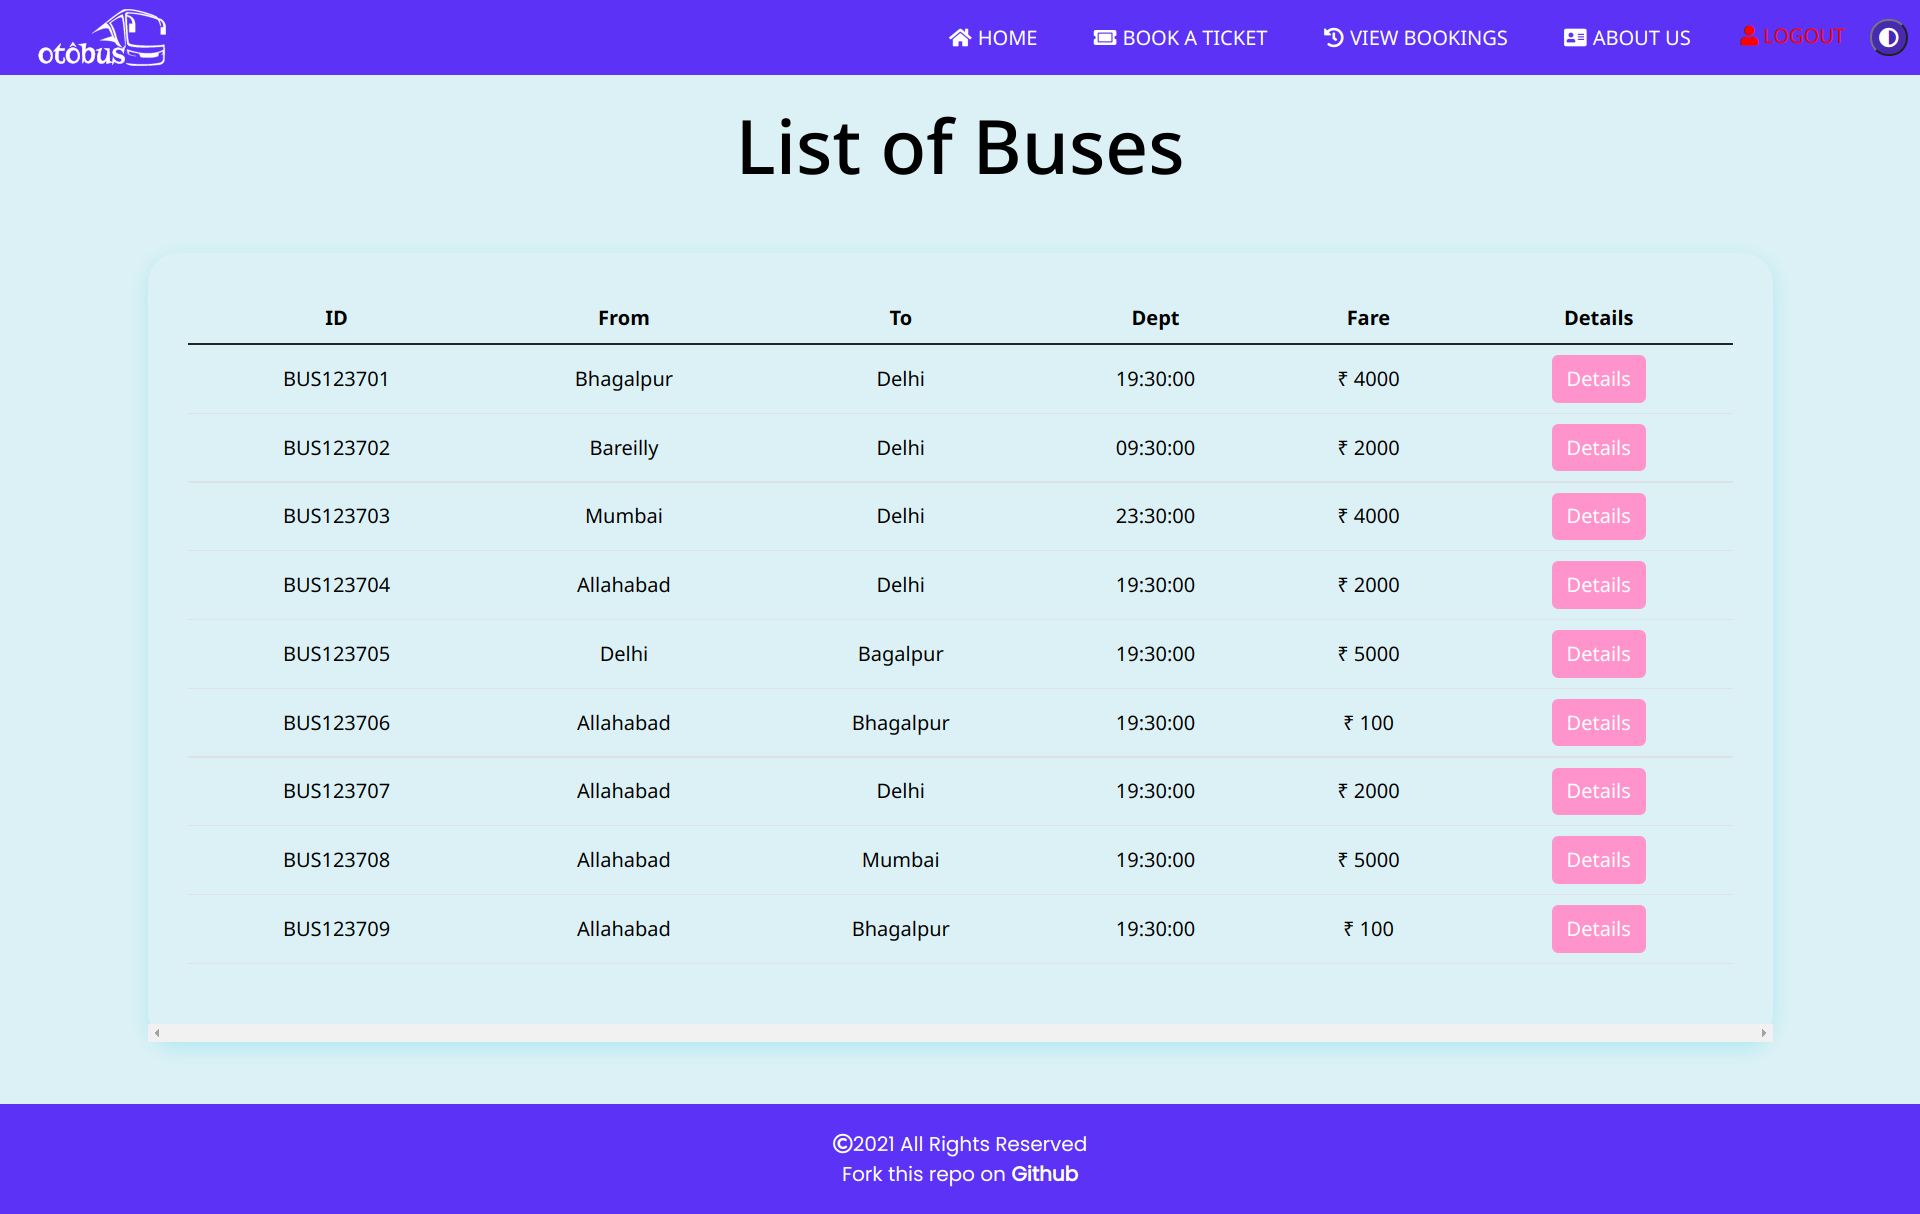Open the Github link in the footer

pos(1044,1174)
